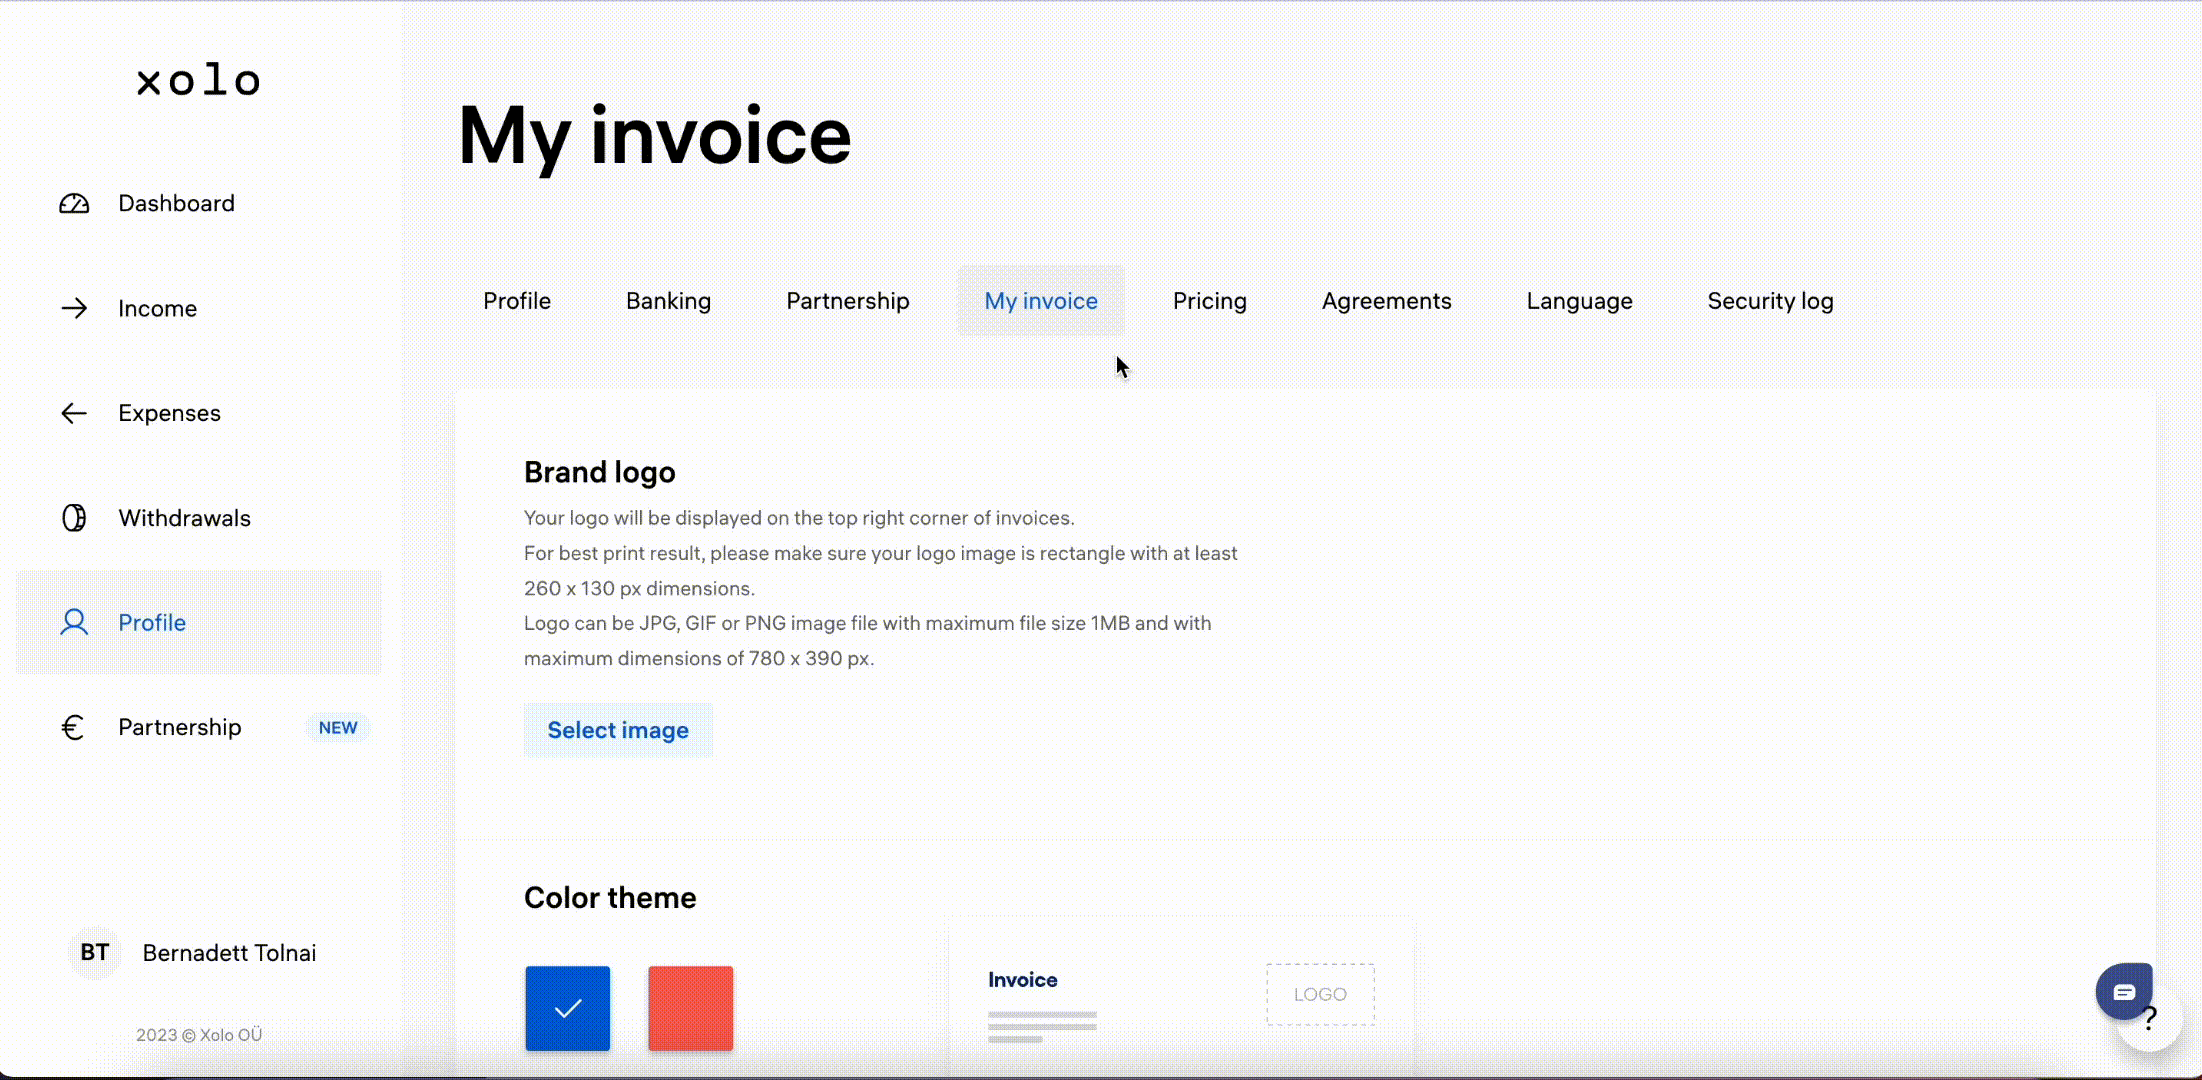
Task: Click the Partnership euro icon
Action: pos(73,726)
